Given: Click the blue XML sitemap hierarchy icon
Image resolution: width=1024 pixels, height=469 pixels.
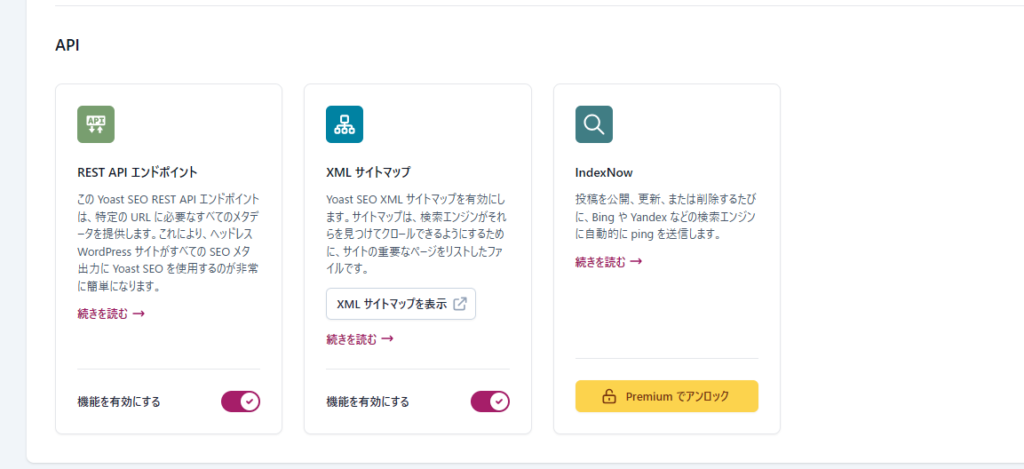Looking at the screenshot, I should coord(344,124).
